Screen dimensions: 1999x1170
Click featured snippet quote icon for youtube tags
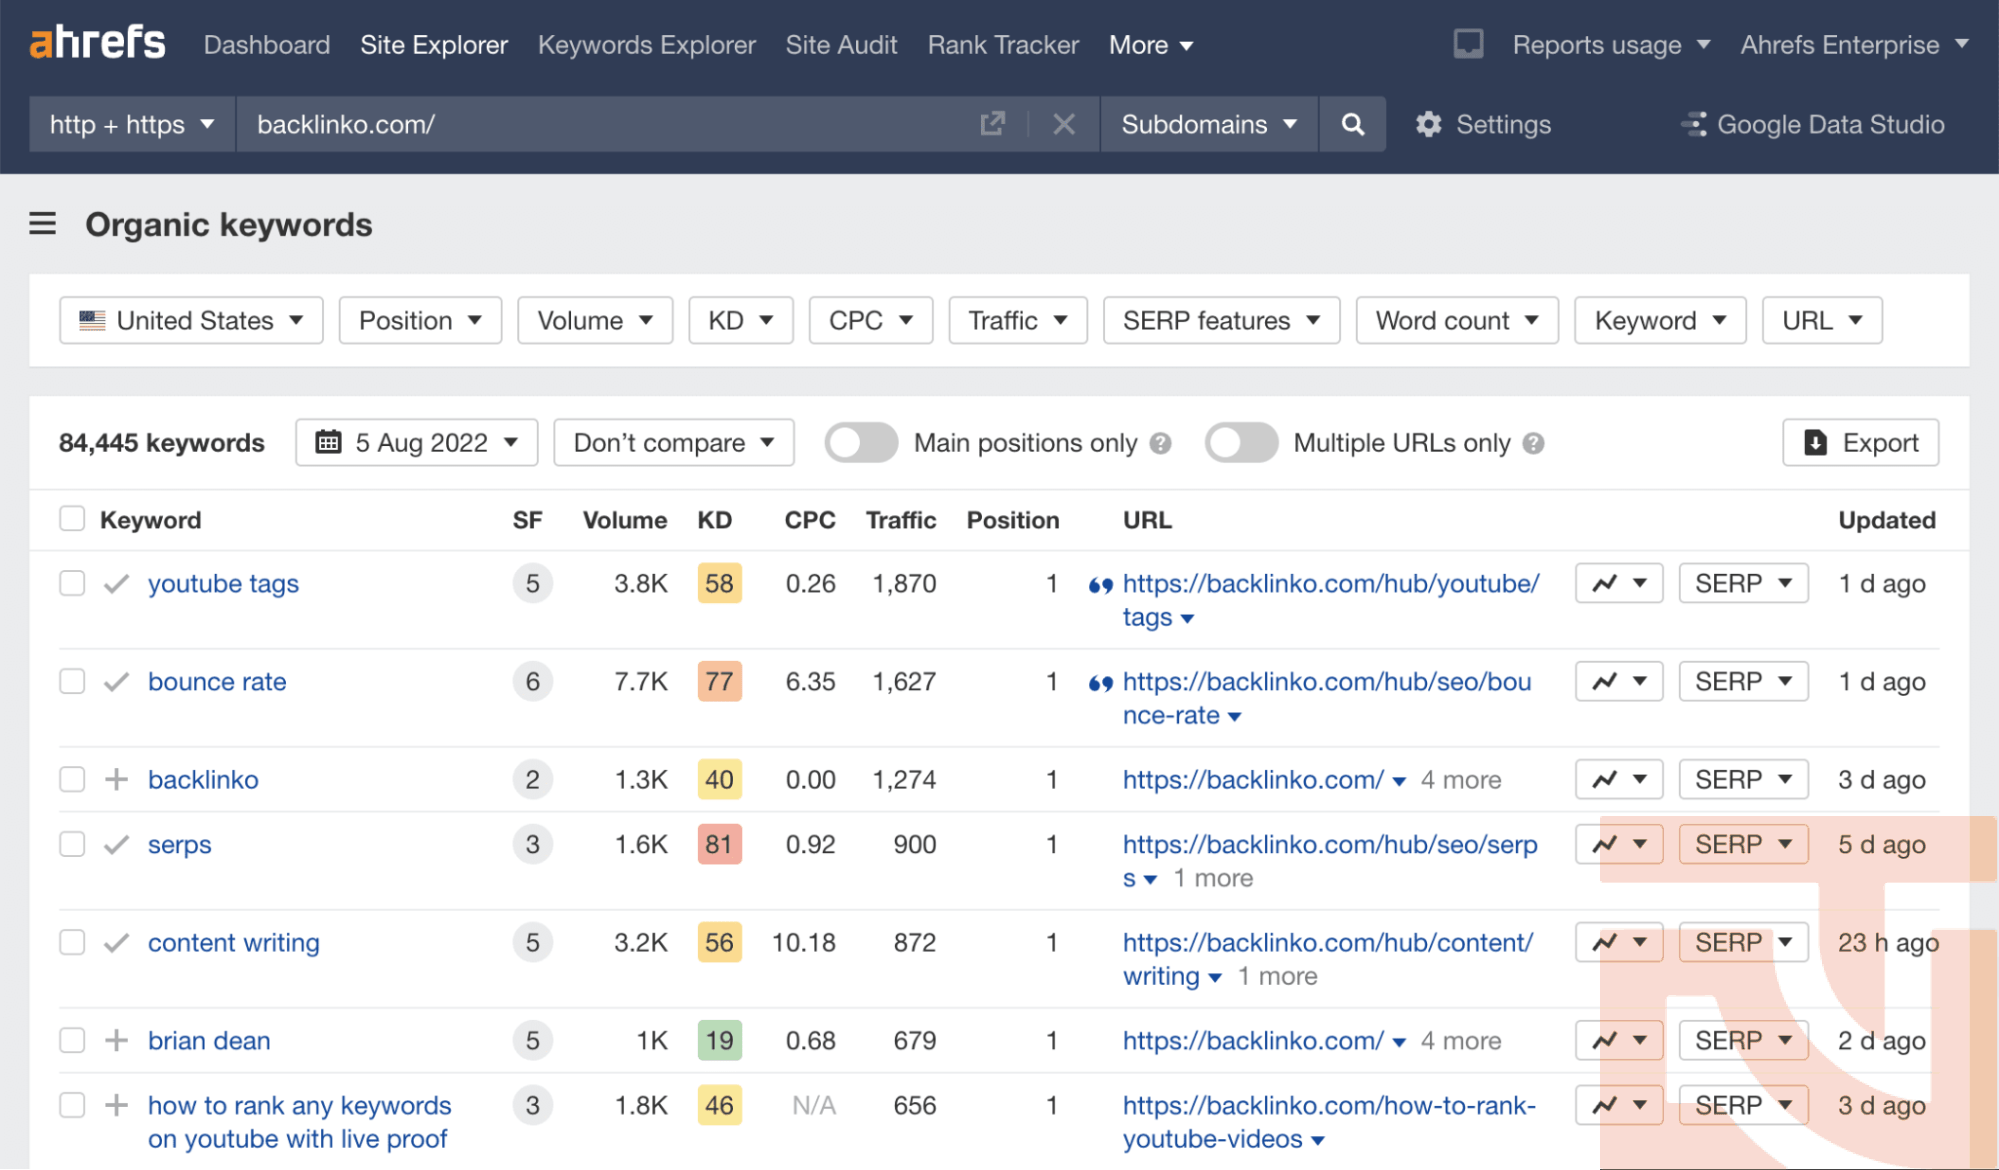(x=1100, y=585)
